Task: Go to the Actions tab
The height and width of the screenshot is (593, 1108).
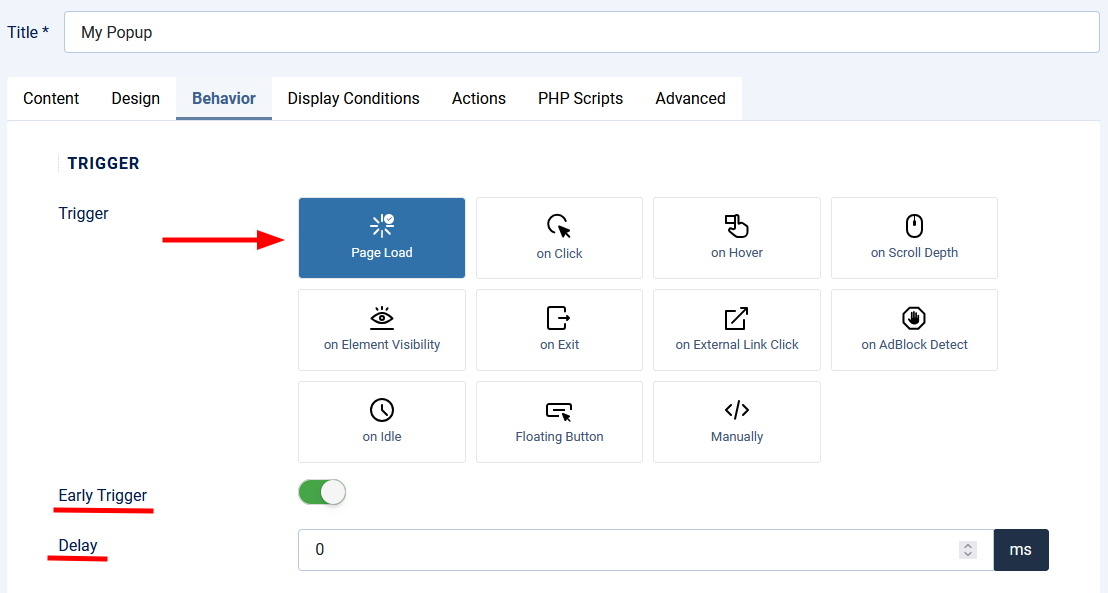Action: point(479,98)
